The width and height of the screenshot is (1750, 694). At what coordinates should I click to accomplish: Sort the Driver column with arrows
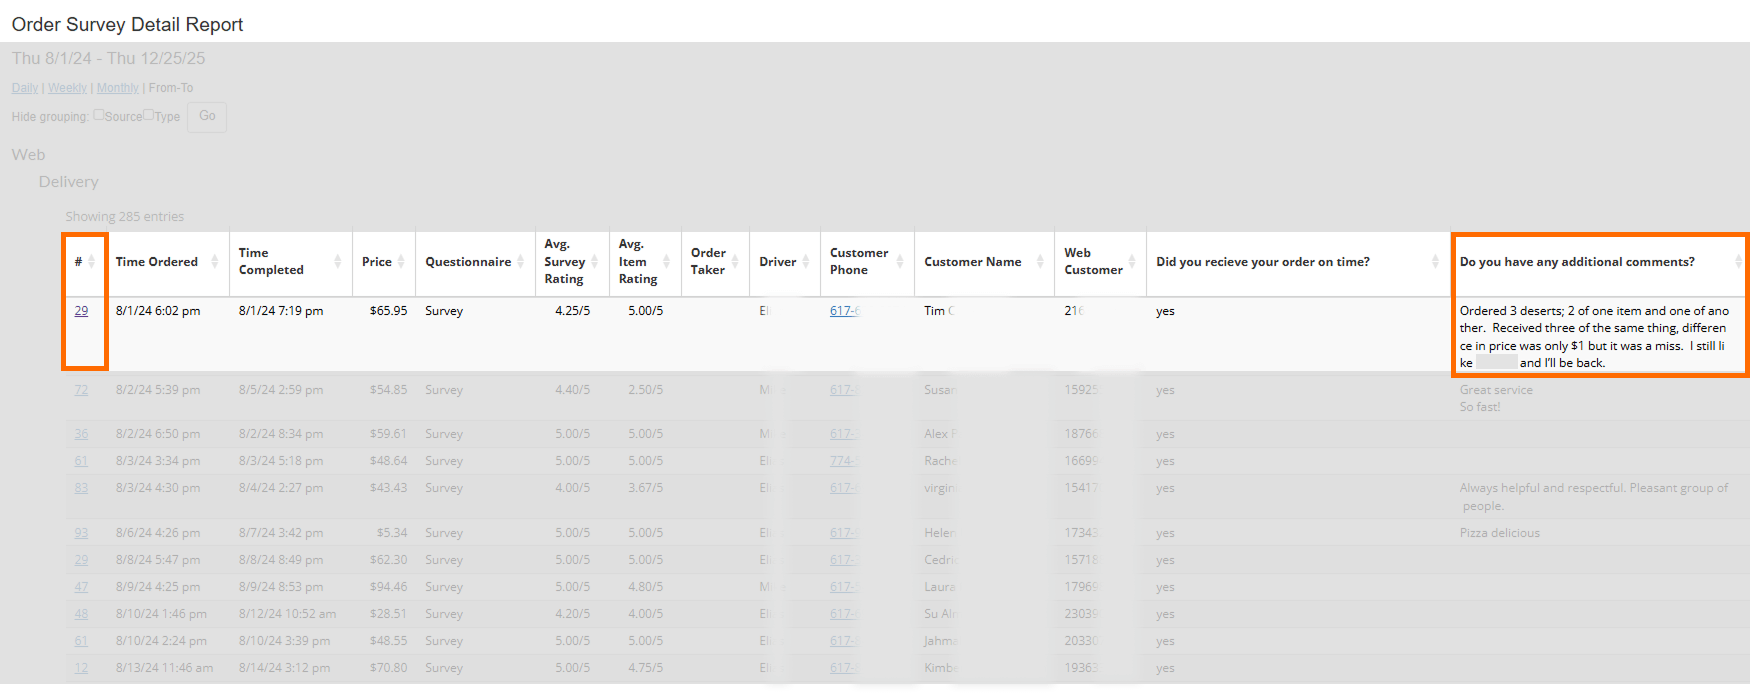805,262
